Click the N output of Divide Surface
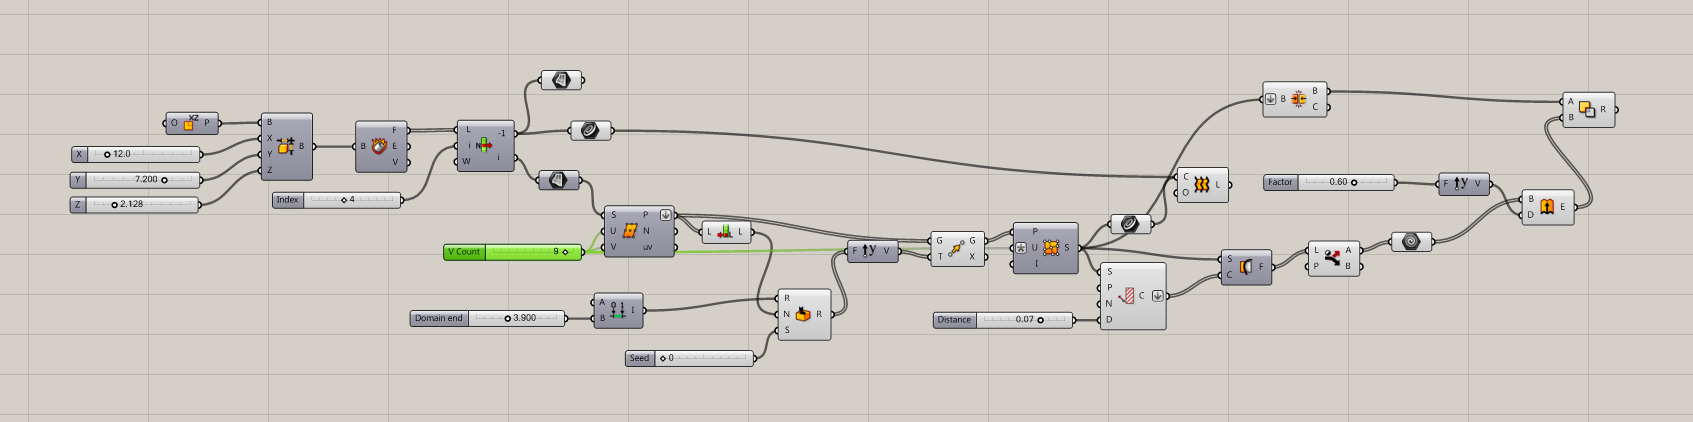1693x422 pixels. click(647, 231)
